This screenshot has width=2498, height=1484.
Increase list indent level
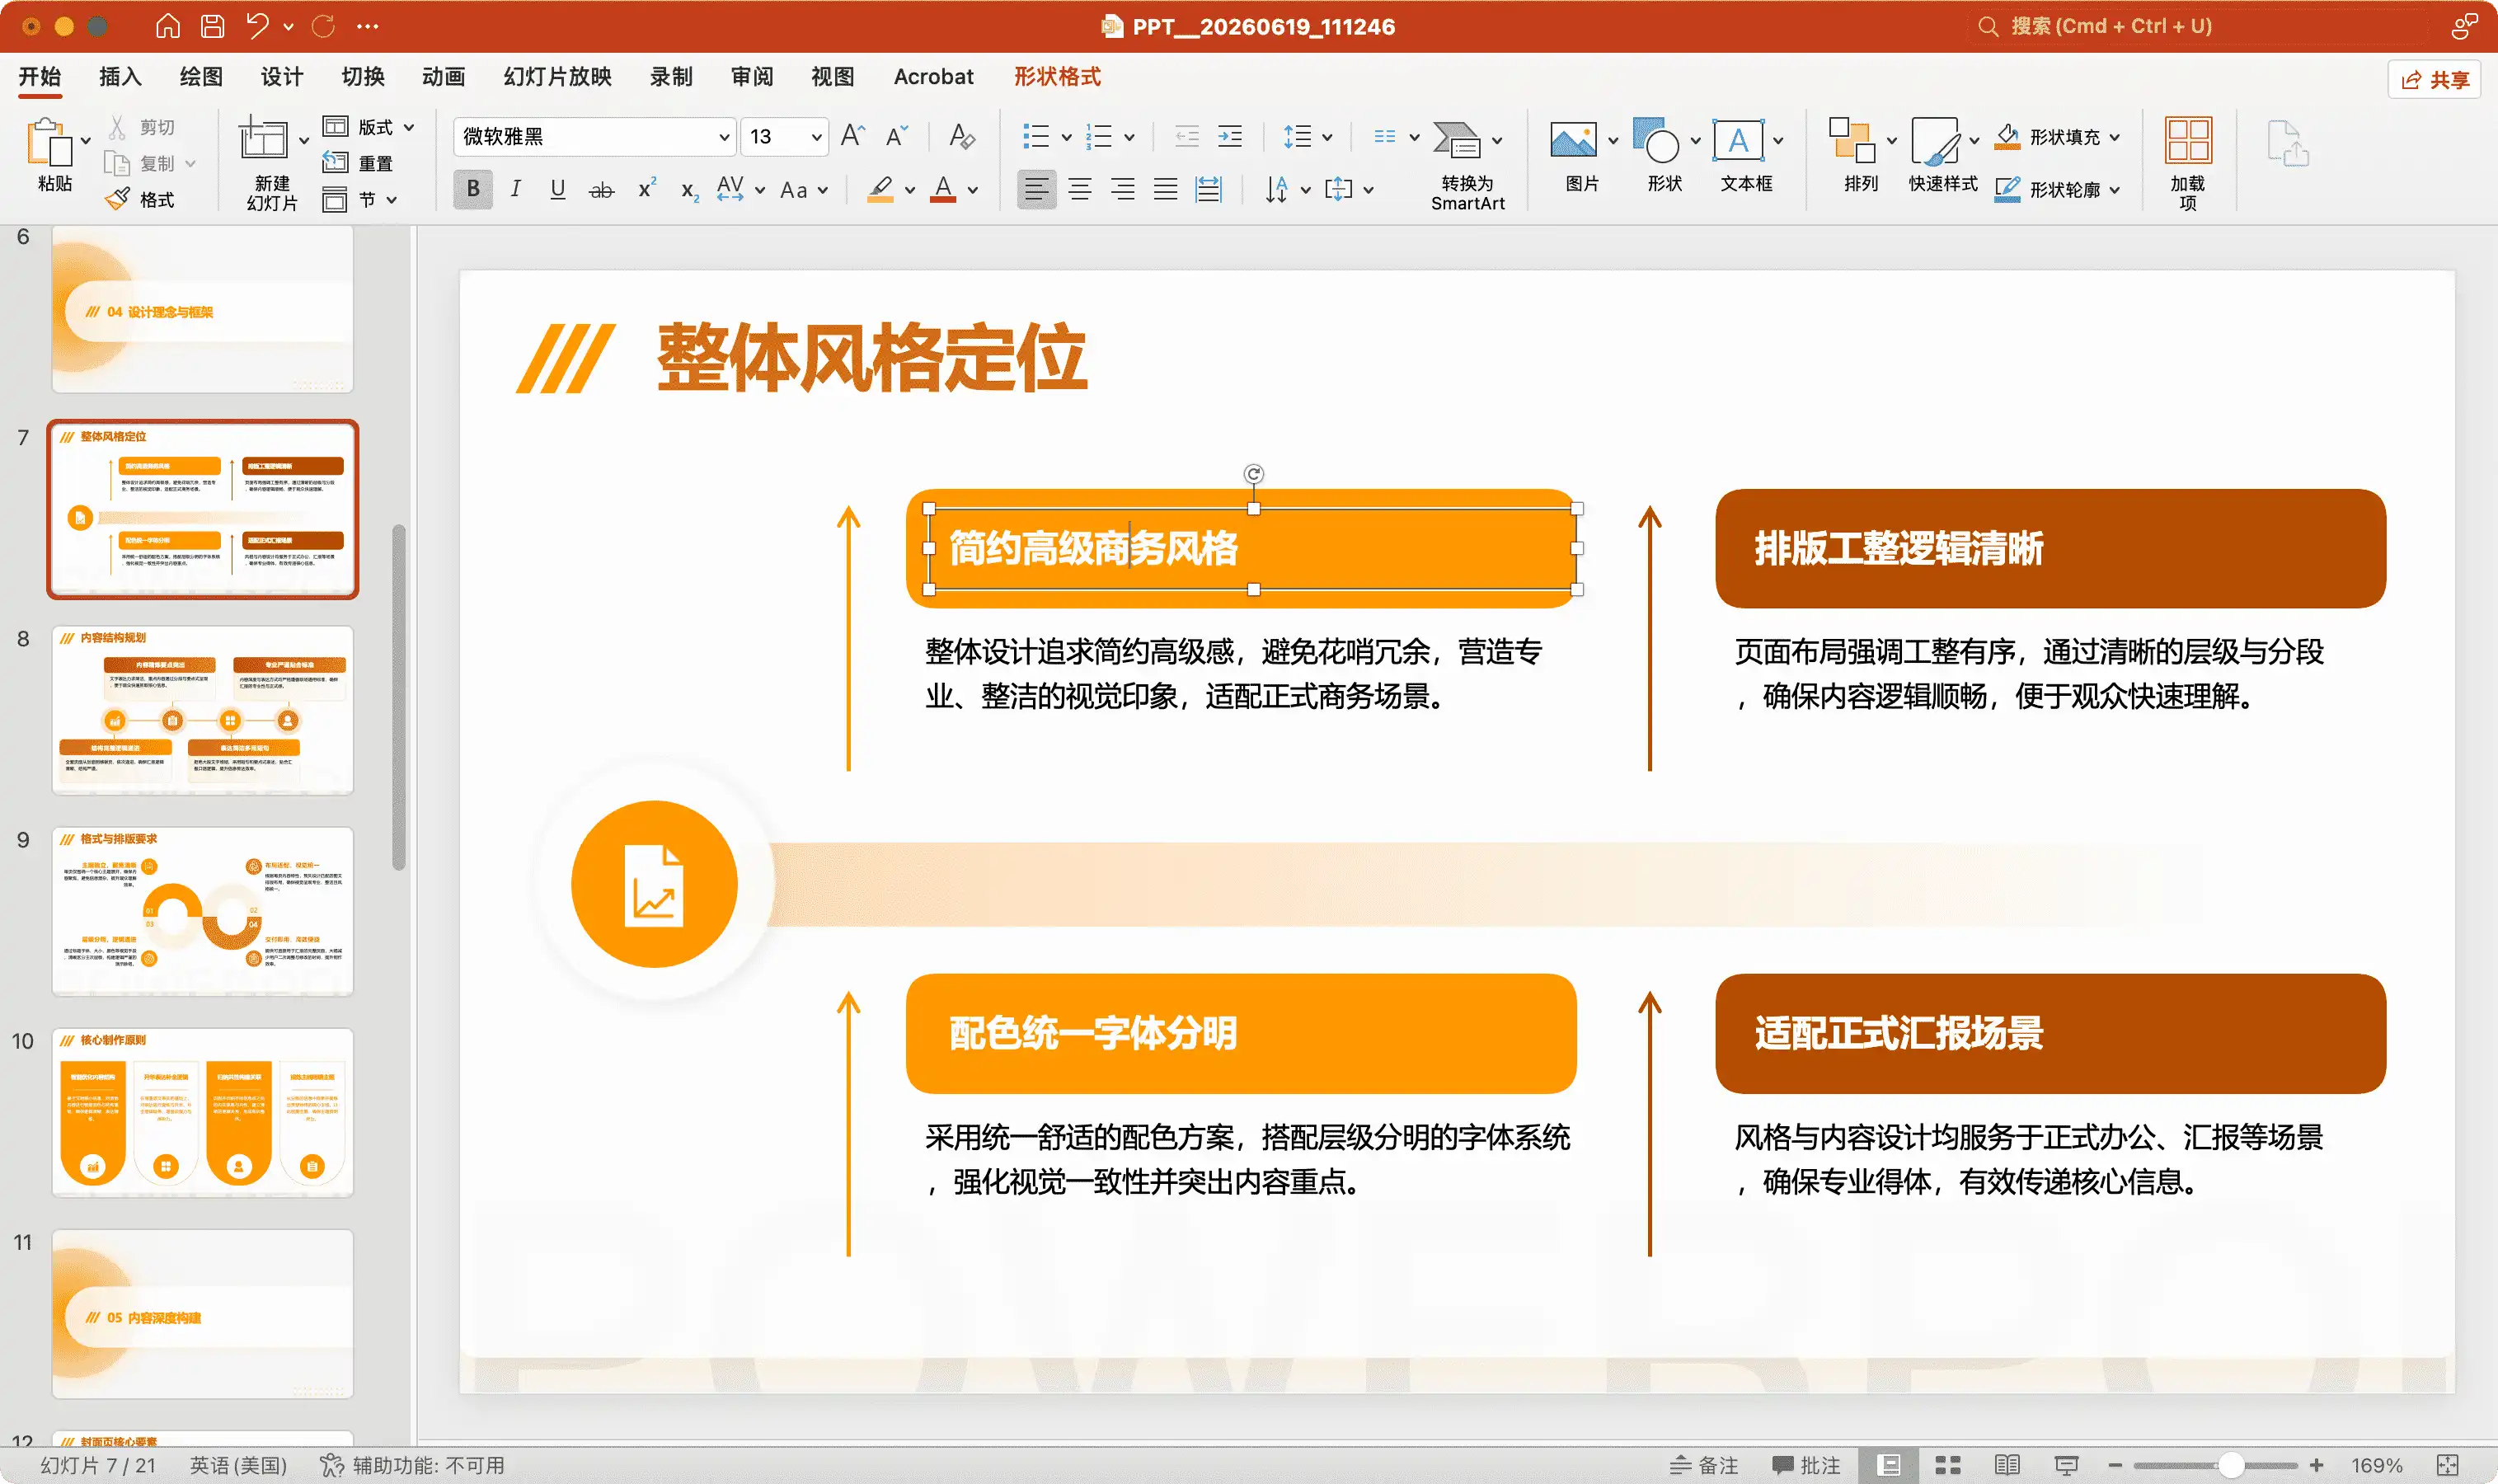pyautogui.click(x=1230, y=136)
